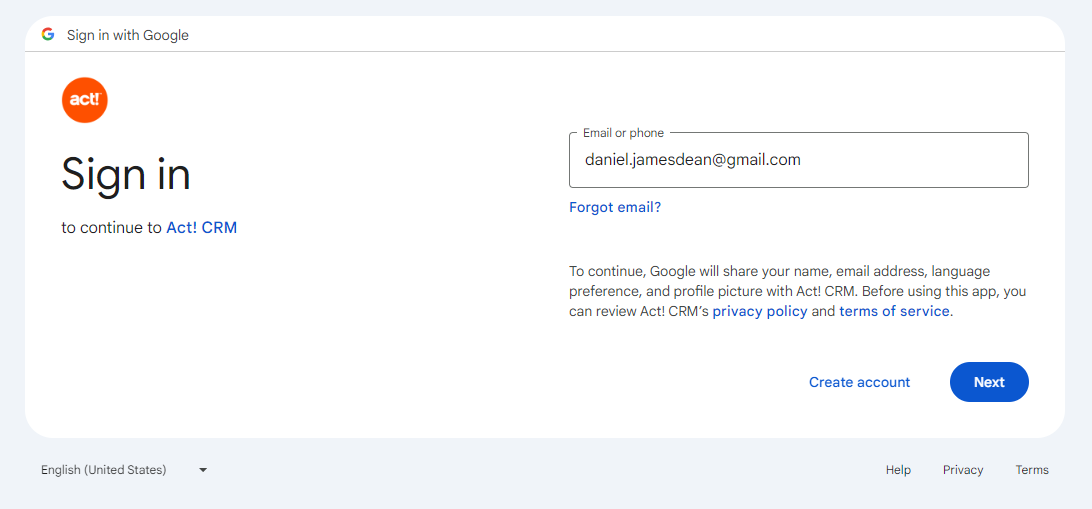Open the Act! CRM privacy policy link
The height and width of the screenshot is (509, 1092).
pyautogui.click(x=760, y=311)
